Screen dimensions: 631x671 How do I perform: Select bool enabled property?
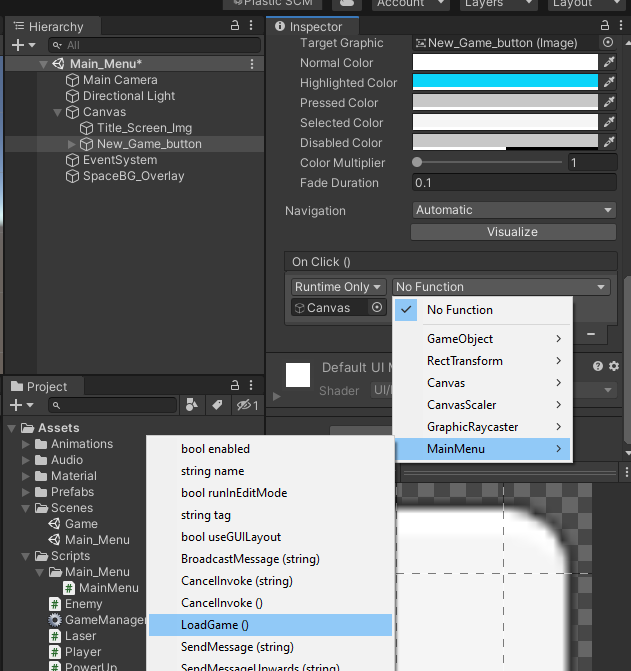click(270, 449)
